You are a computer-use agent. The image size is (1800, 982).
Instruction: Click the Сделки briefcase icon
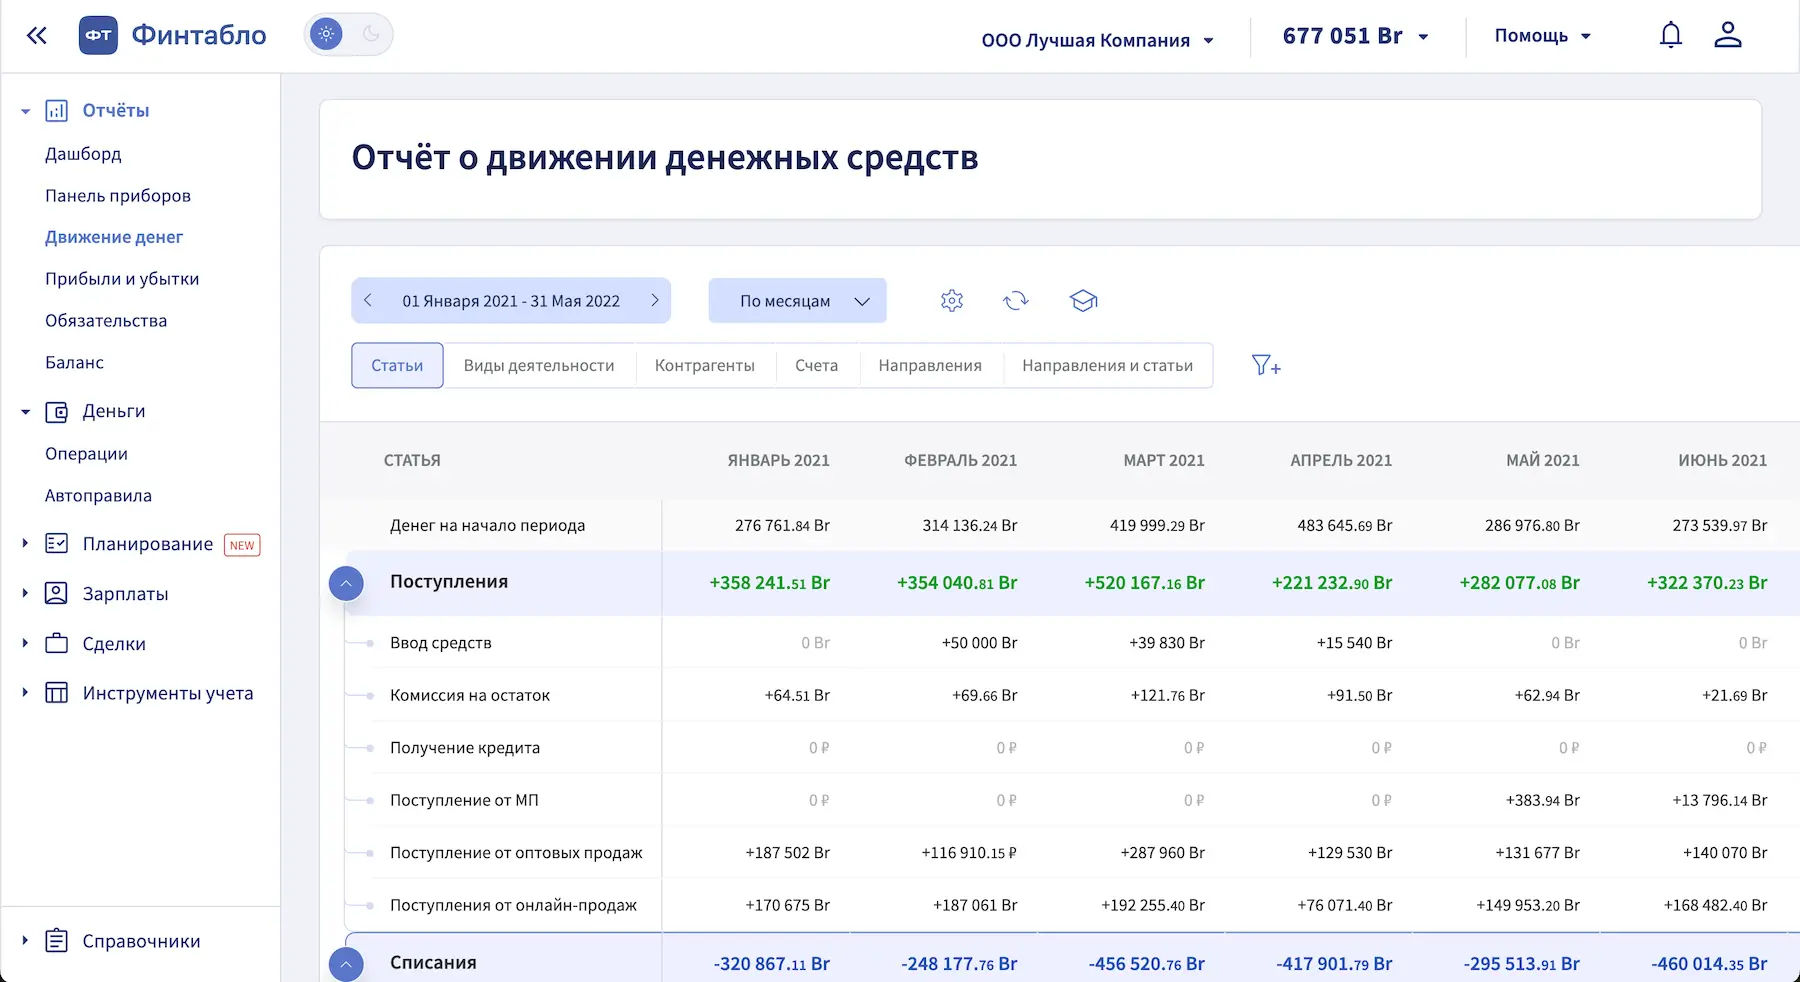(x=57, y=644)
